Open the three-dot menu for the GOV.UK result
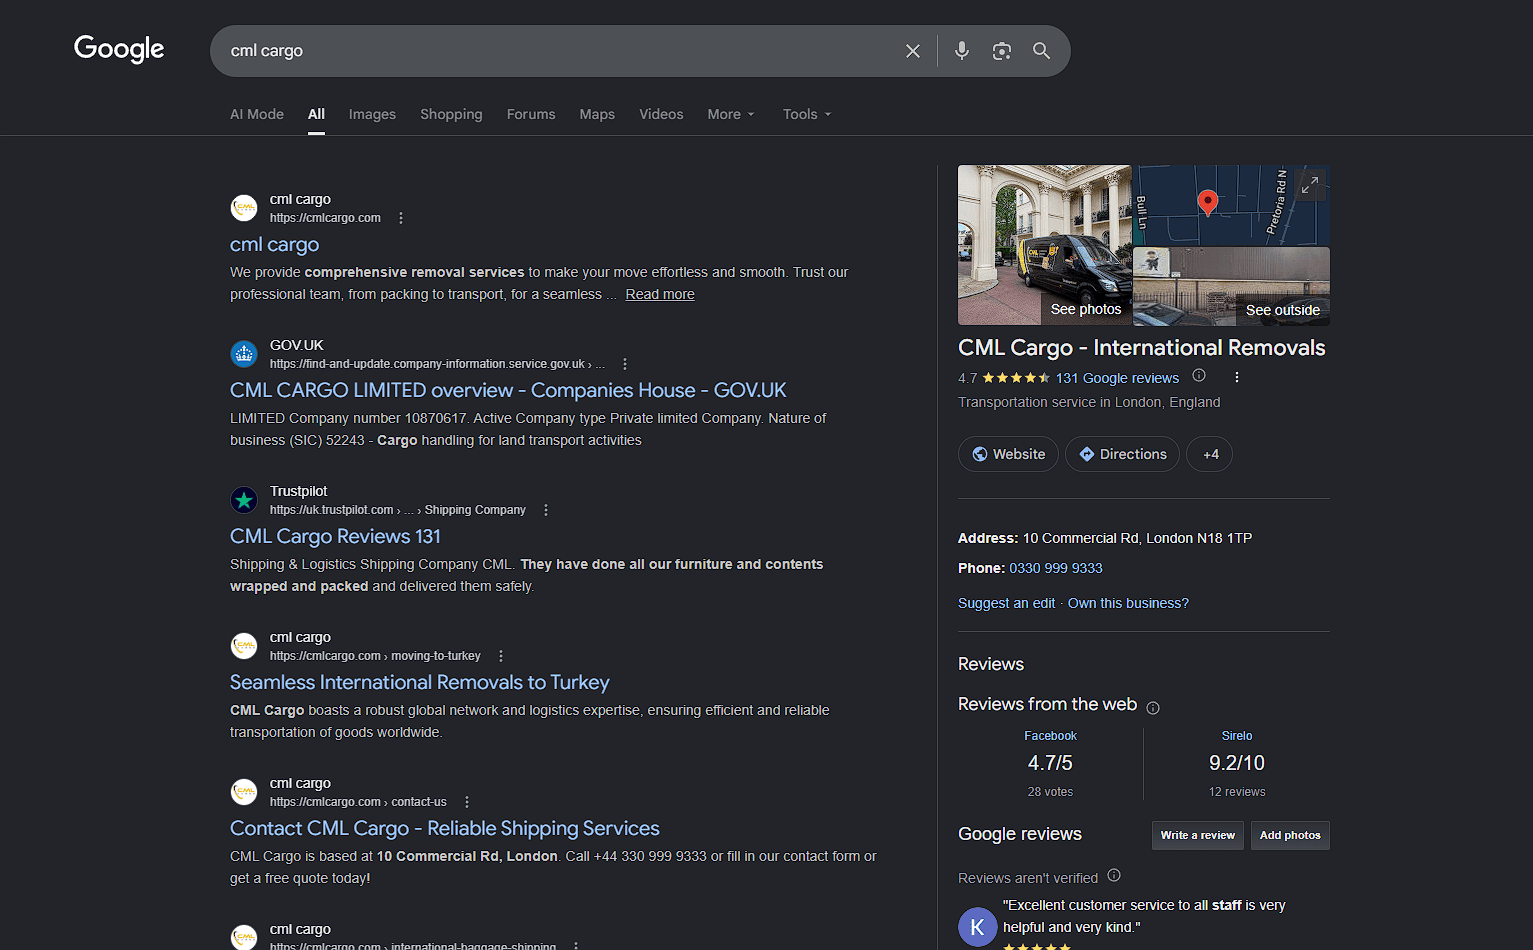The height and width of the screenshot is (950, 1533). tap(625, 364)
